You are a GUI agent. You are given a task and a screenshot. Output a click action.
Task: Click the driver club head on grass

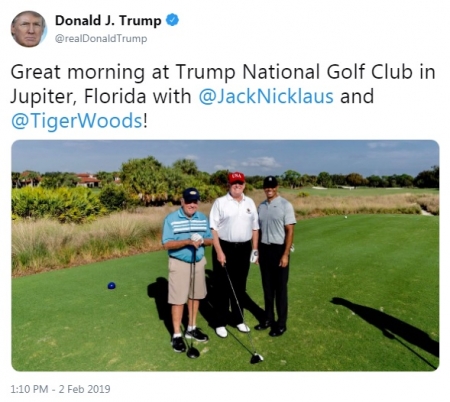coord(256,358)
